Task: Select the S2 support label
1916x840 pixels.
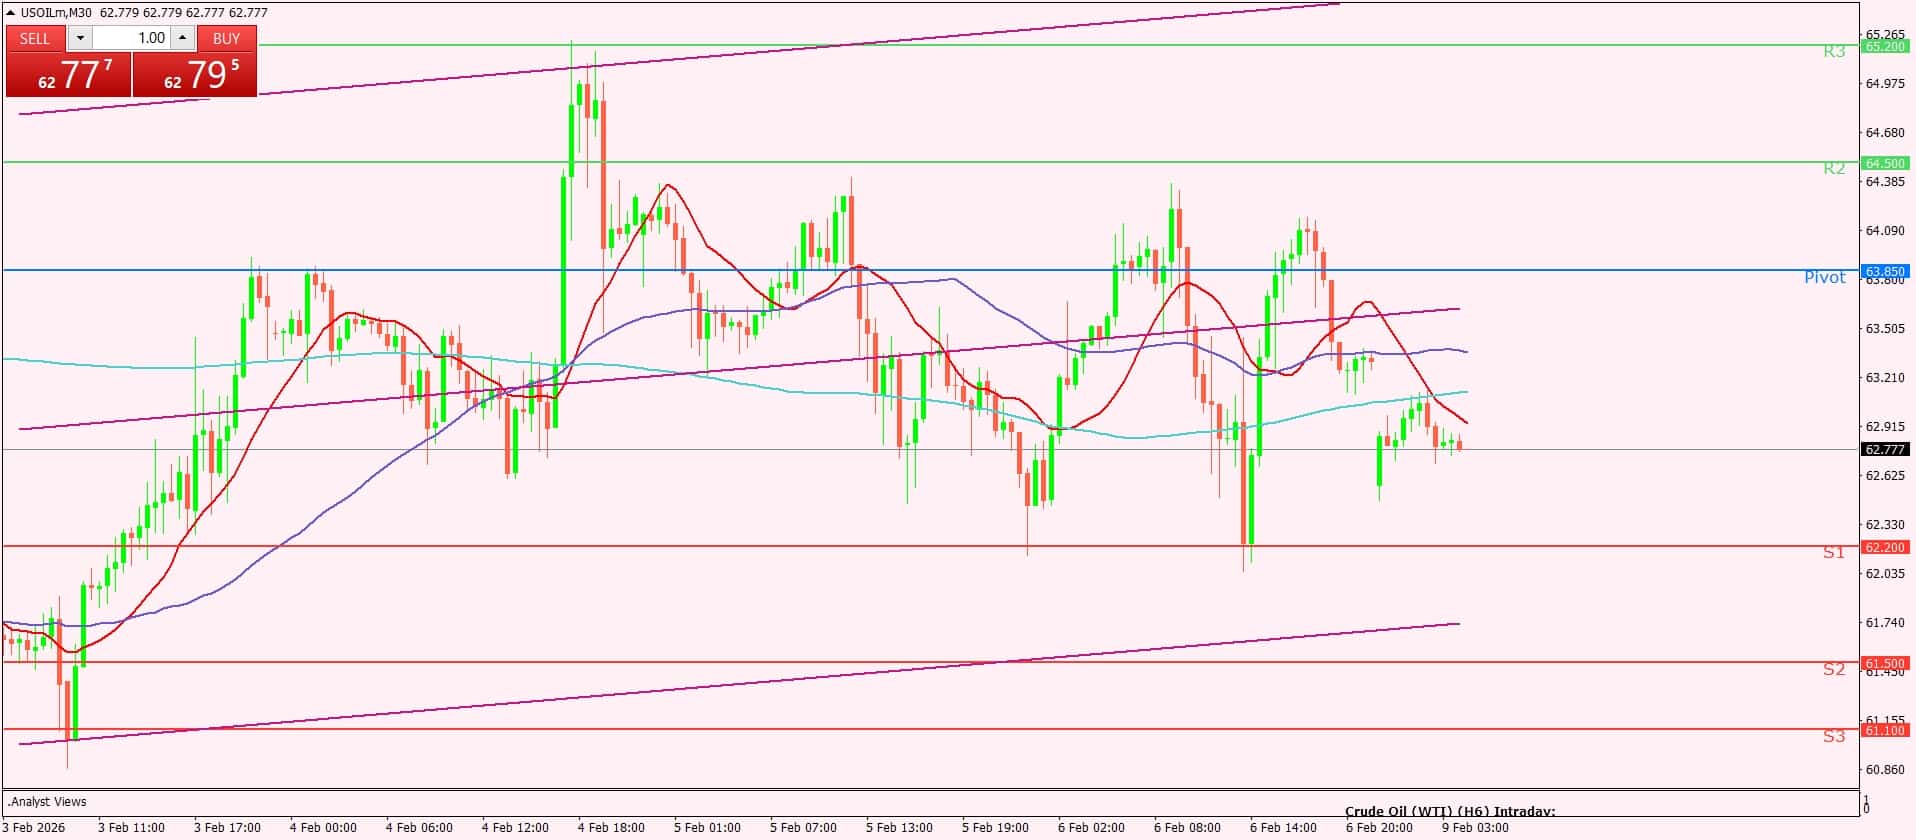Action: 1833,670
